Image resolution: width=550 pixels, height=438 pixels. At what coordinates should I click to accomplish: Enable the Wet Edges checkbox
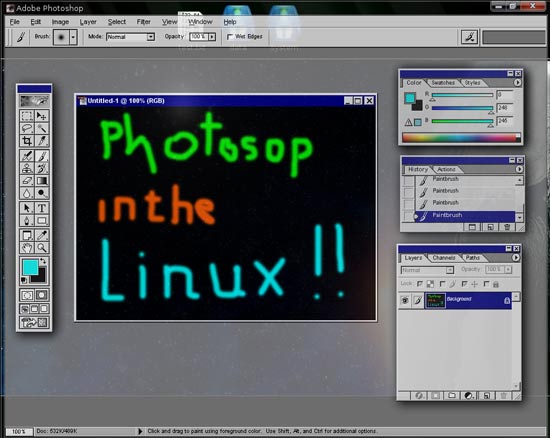pyautogui.click(x=230, y=37)
